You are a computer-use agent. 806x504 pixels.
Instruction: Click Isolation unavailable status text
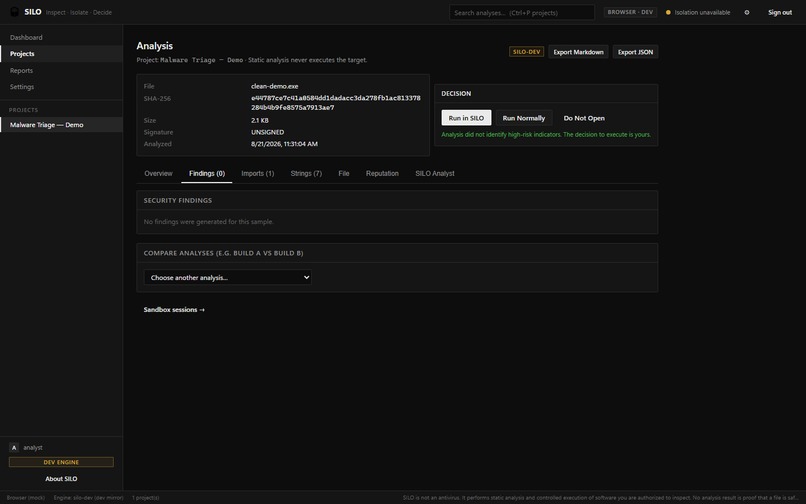pos(702,12)
